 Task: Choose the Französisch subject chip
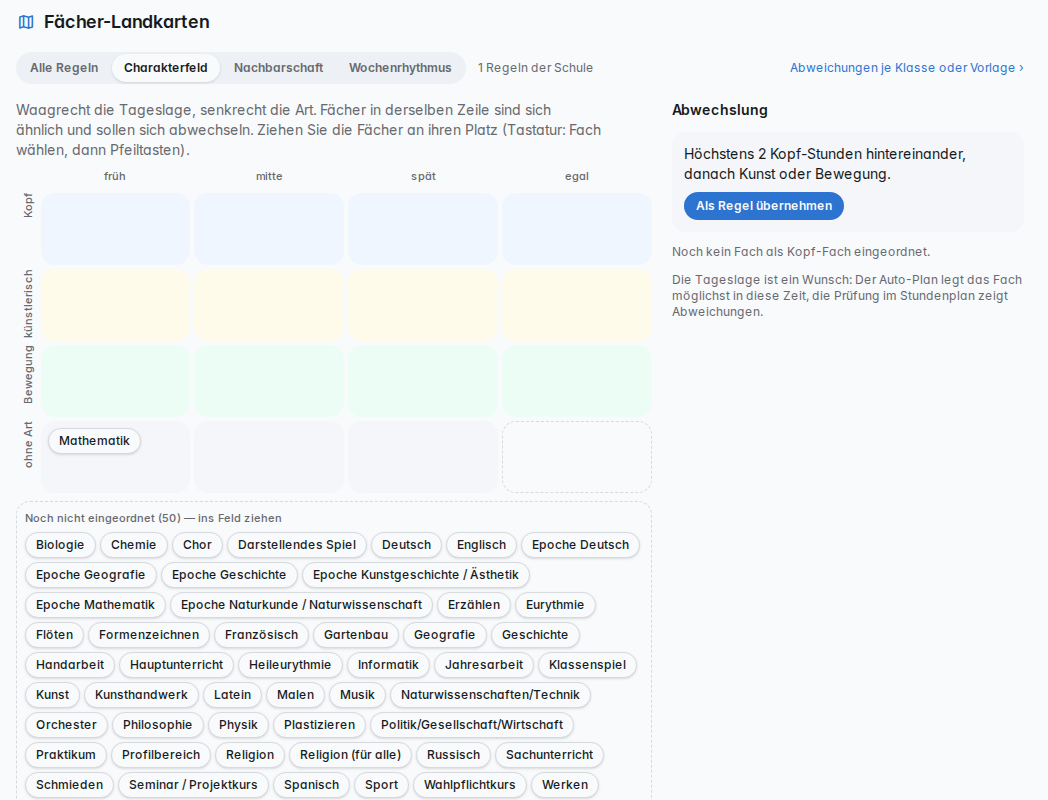261,635
